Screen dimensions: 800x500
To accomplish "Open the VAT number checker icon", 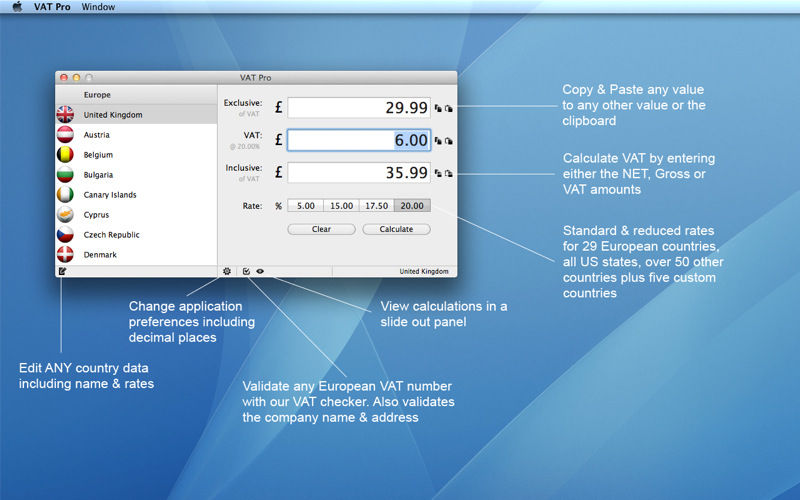I will (246, 271).
